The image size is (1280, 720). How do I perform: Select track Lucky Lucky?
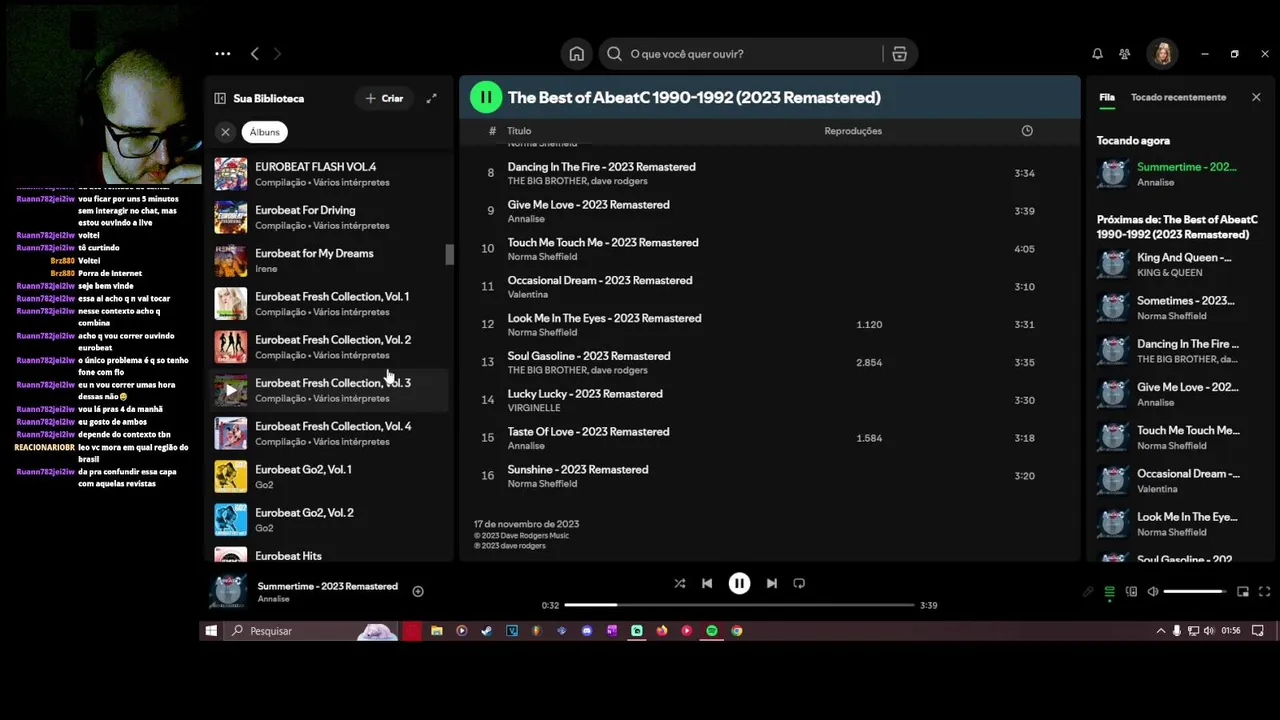point(769,401)
